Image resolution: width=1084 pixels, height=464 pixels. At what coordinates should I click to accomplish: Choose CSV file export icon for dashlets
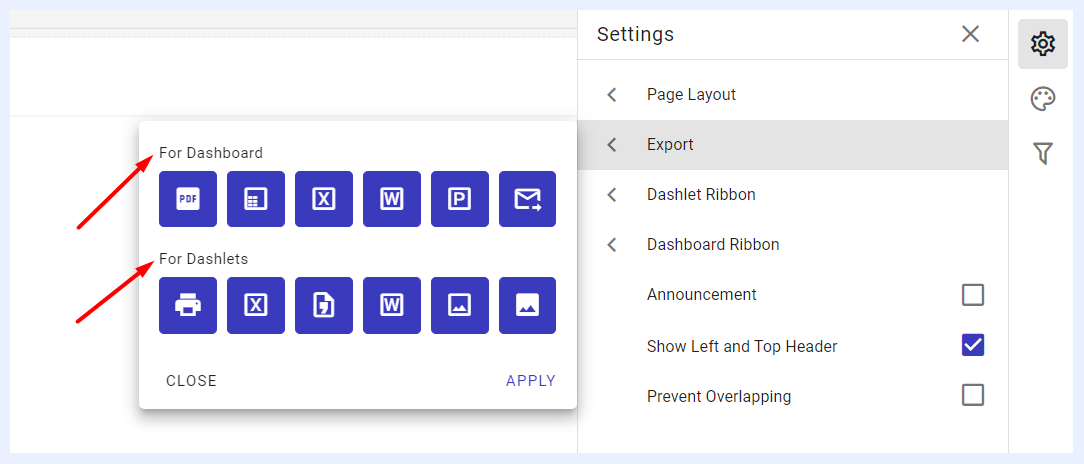coord(324,306)
